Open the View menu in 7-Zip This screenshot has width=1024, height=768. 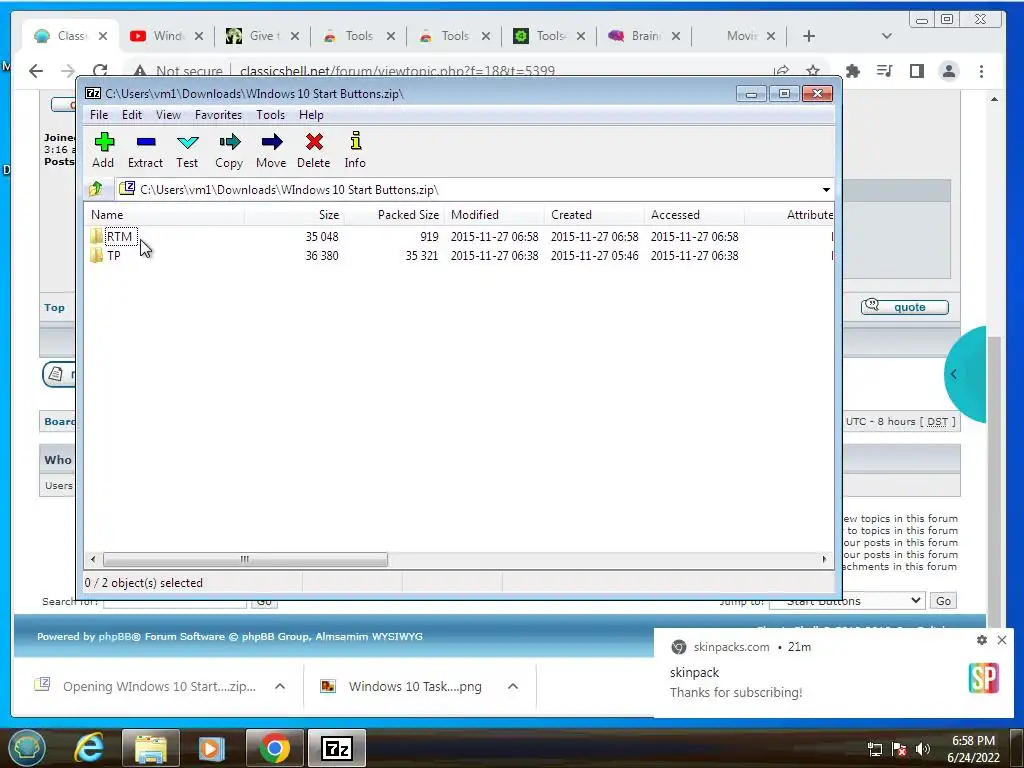point(168,115)
